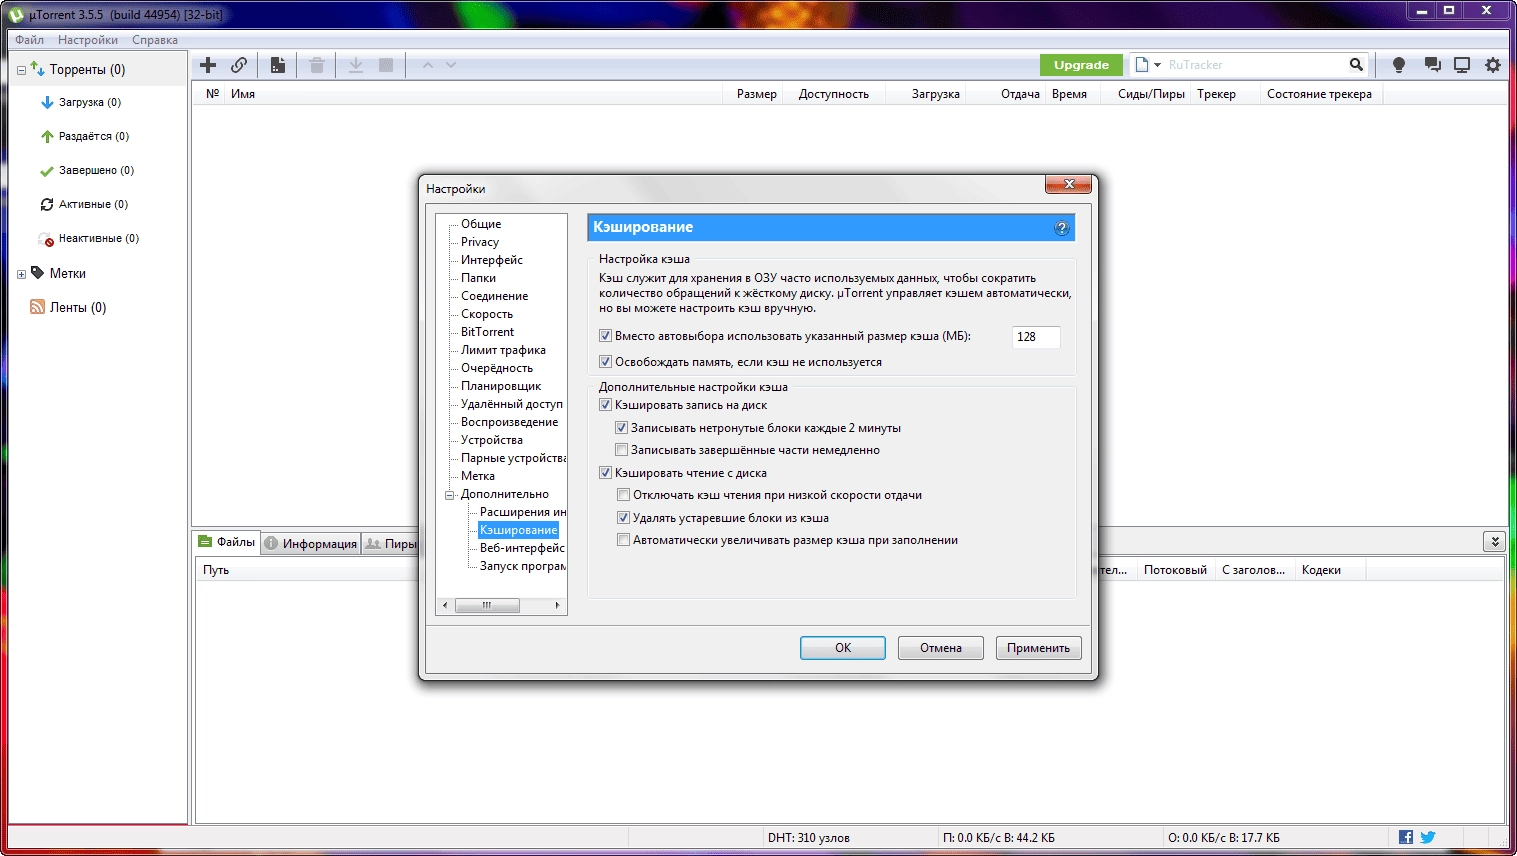Screen dimensions: 1517x856
Task: Open the Справка menu
Action: (x=155, y=40)
